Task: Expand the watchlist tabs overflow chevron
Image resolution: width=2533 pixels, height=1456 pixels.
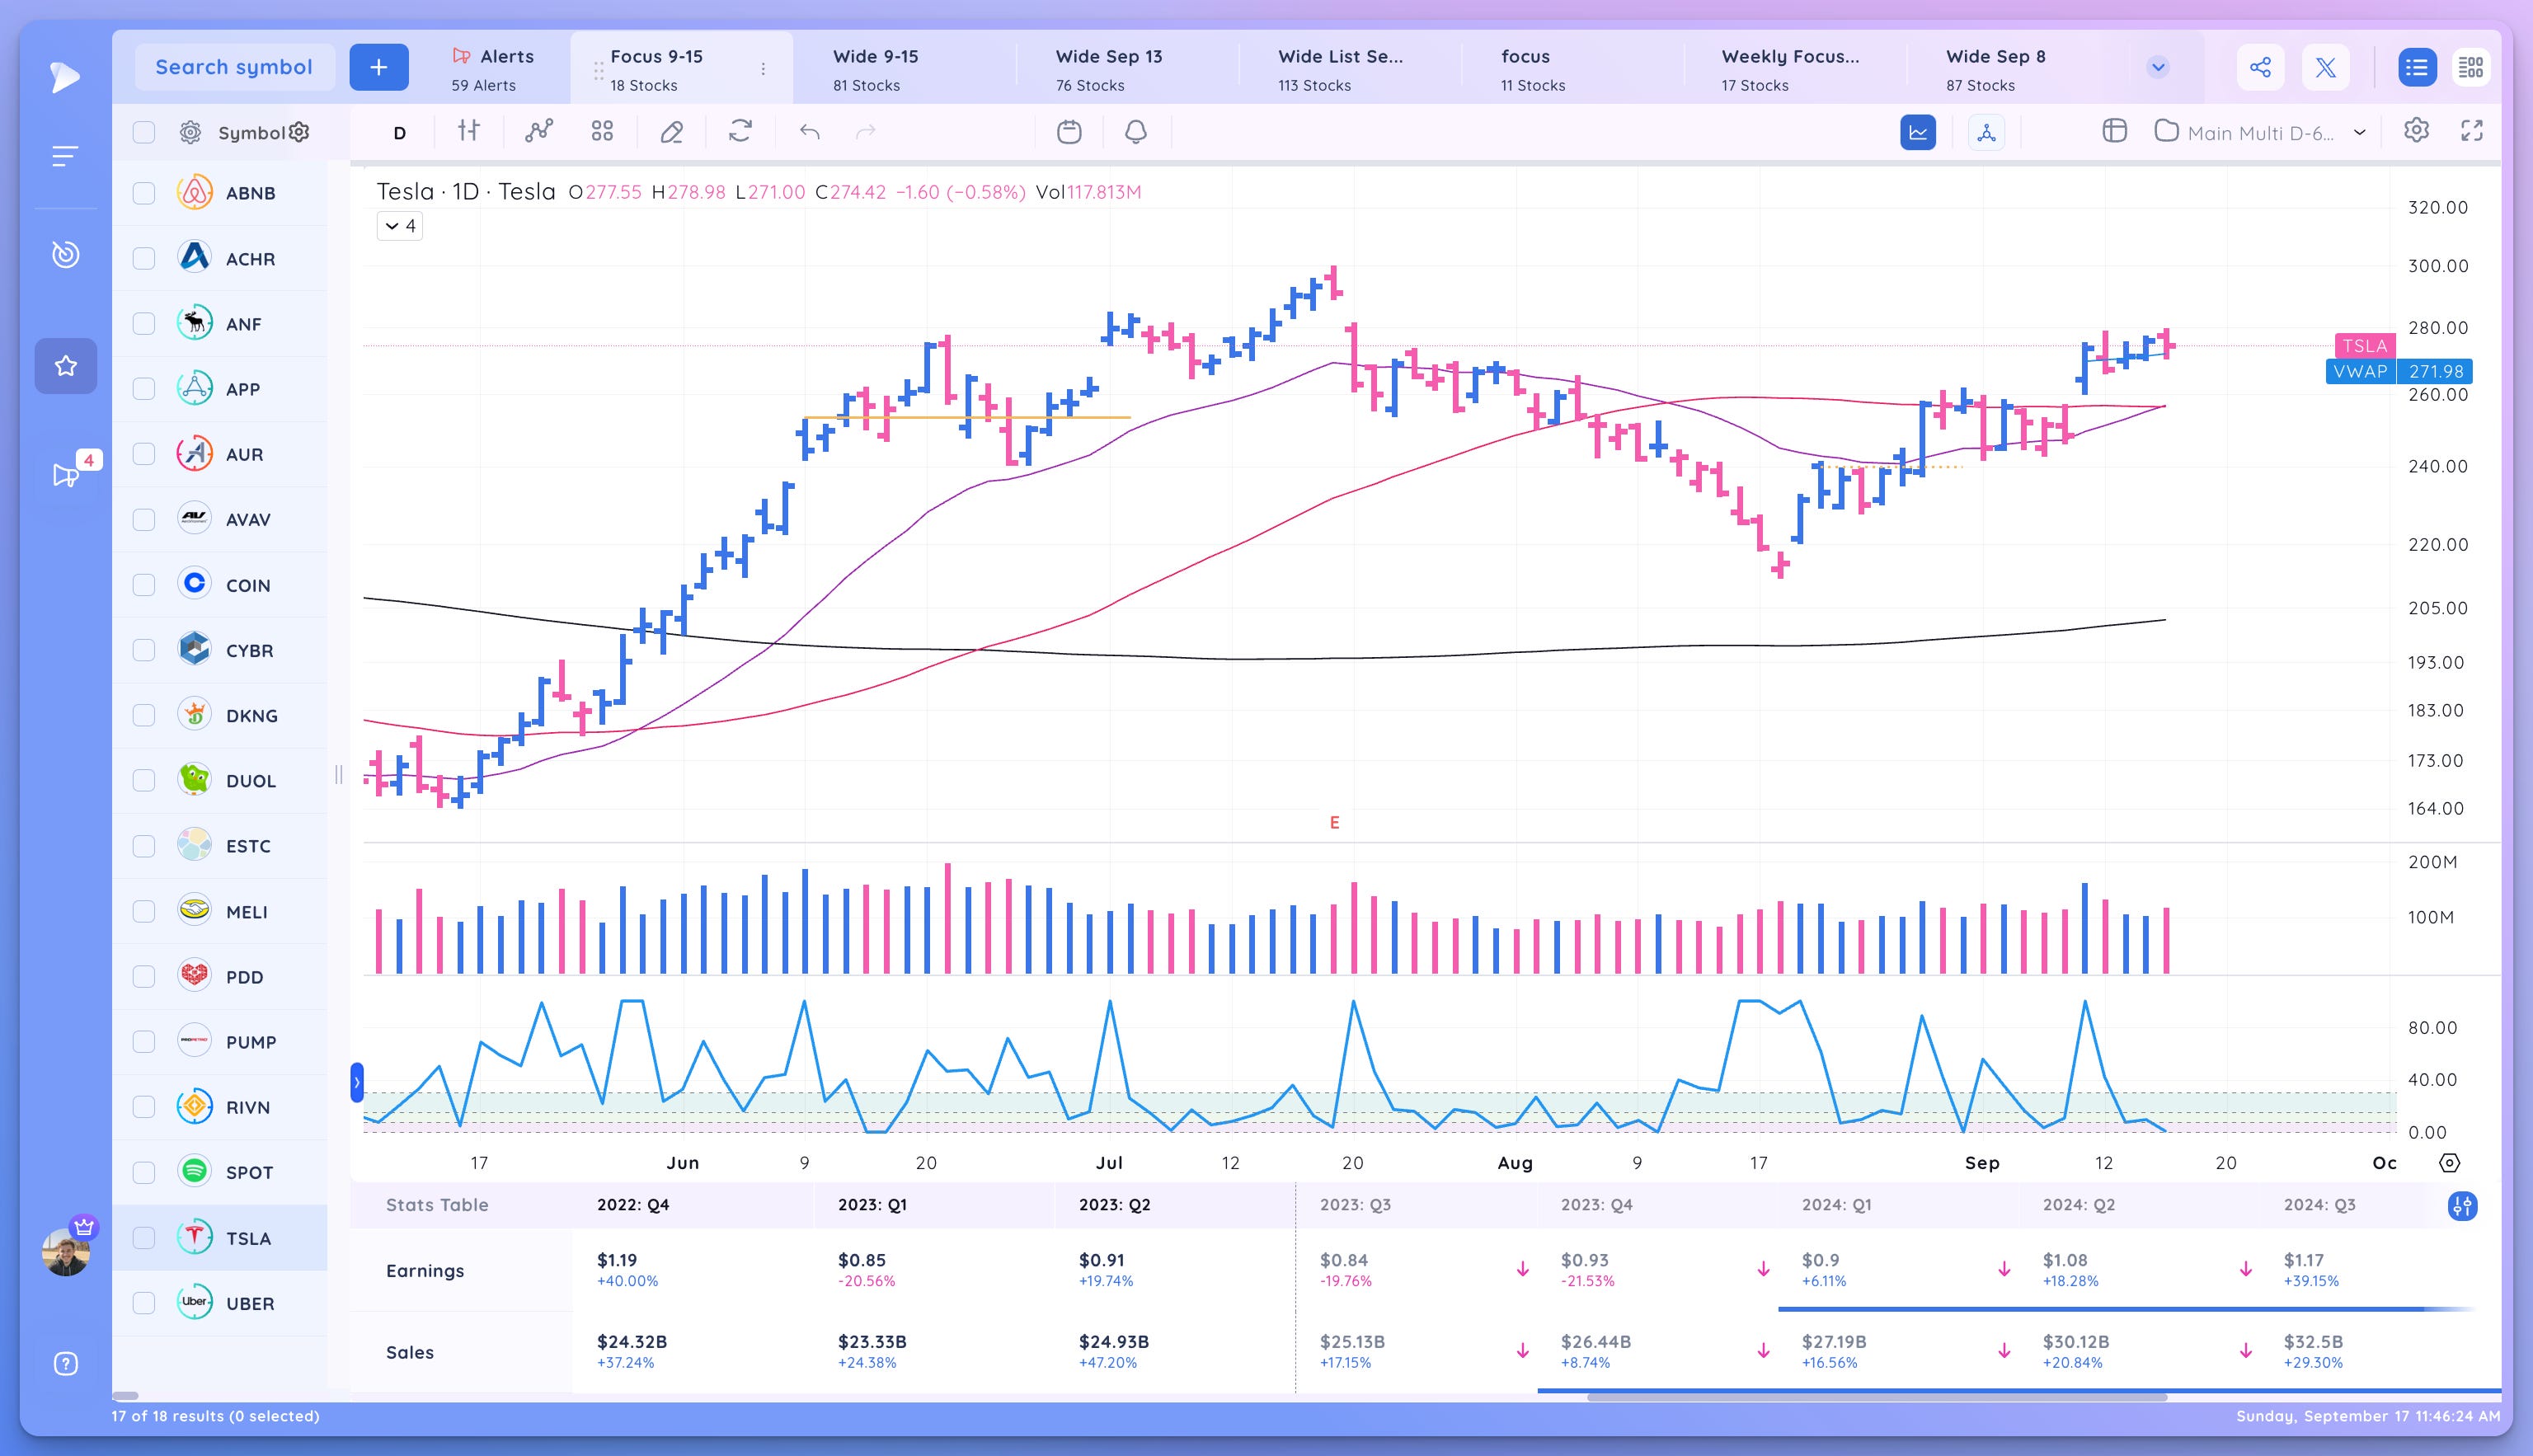Action: (x=2158, y=67)
